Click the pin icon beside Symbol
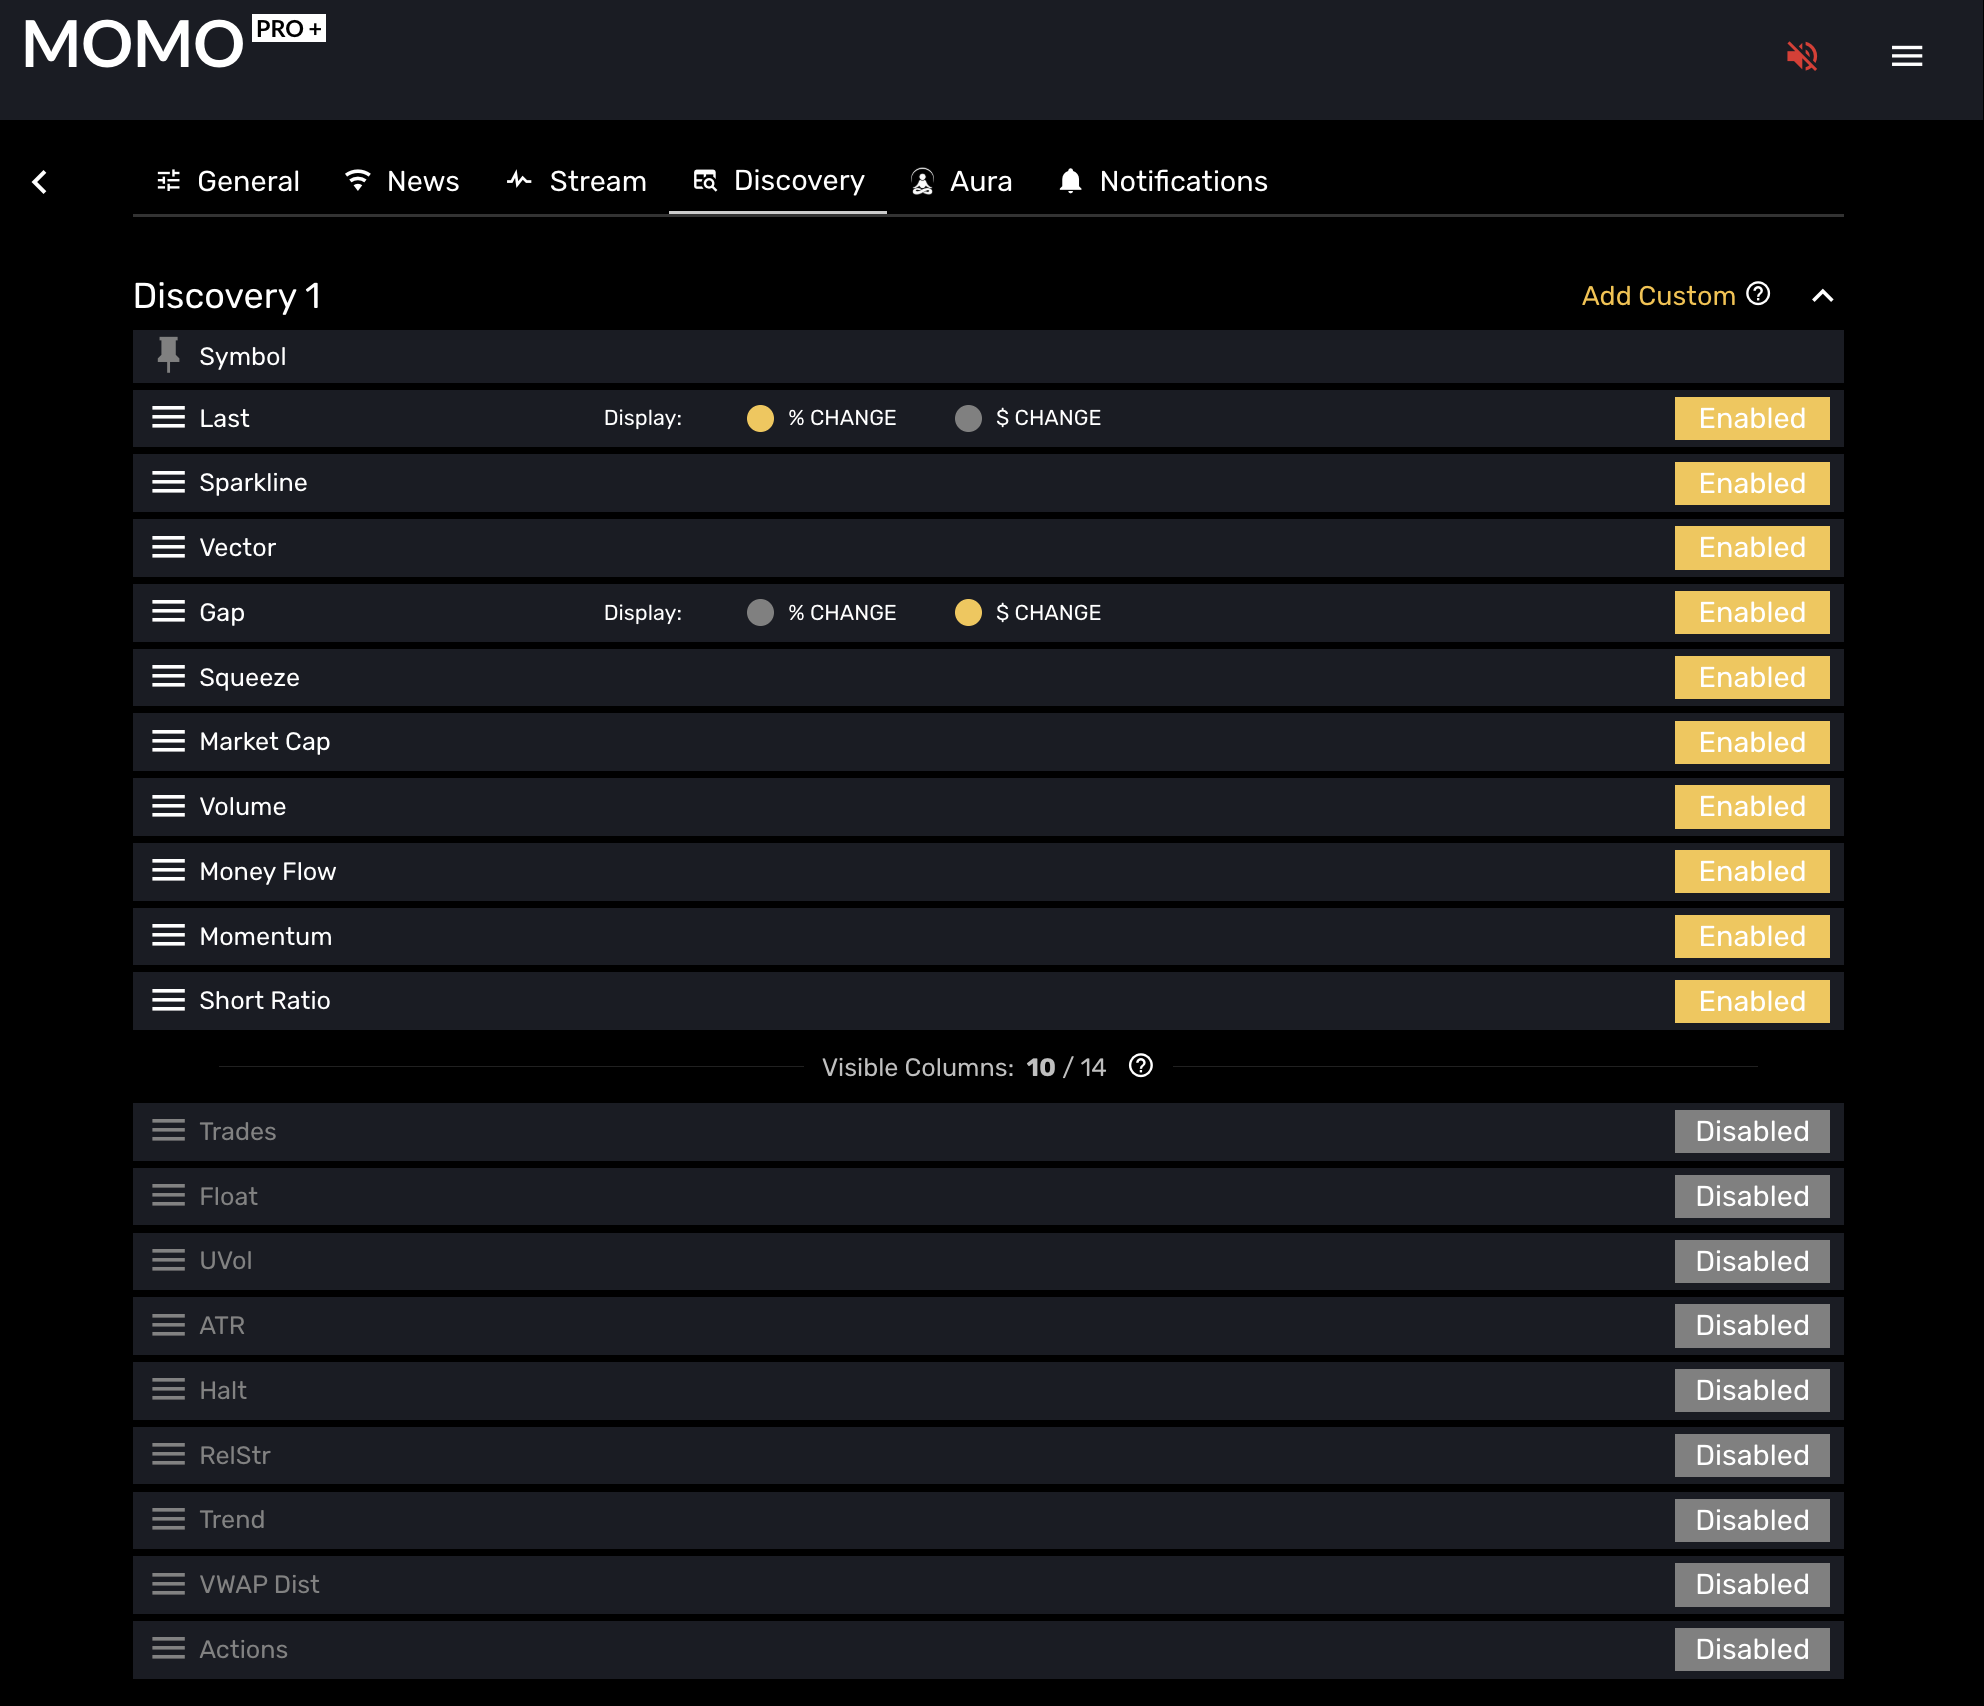The image size is (1984, 1706). pos(168,355)
